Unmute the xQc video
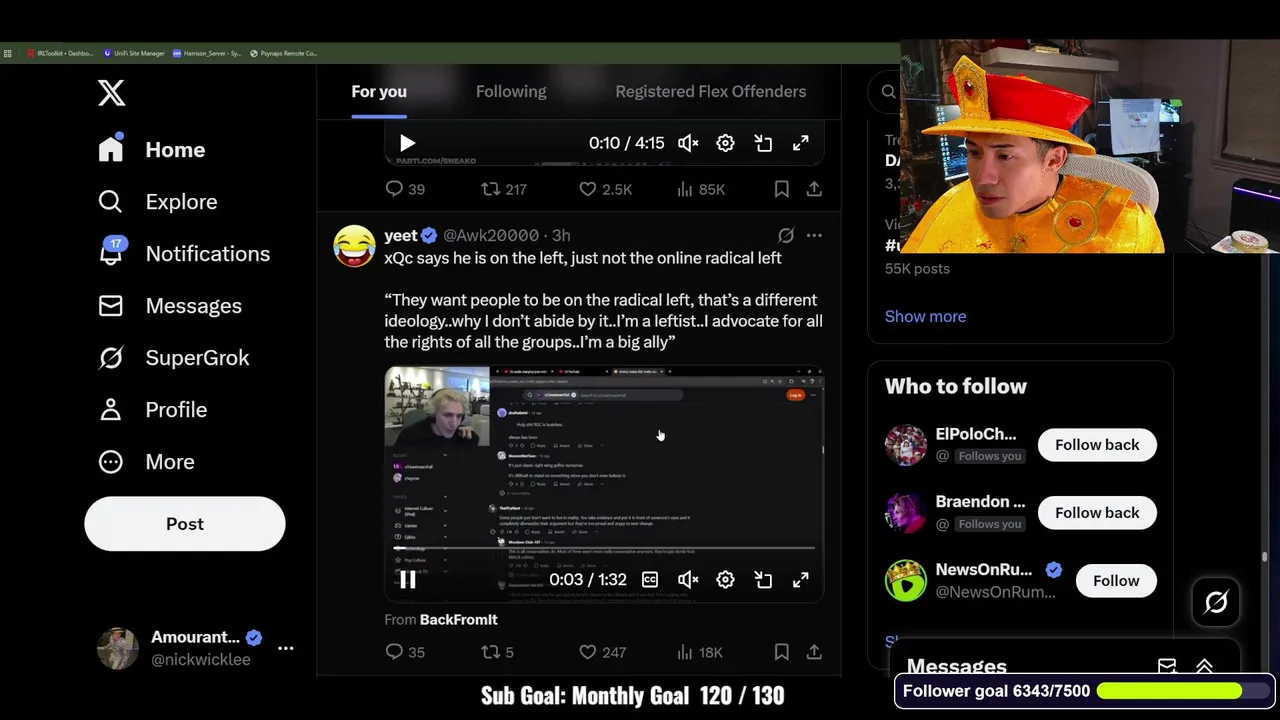The height and width of the screenshot is (720, 1280). coord(688,579)
